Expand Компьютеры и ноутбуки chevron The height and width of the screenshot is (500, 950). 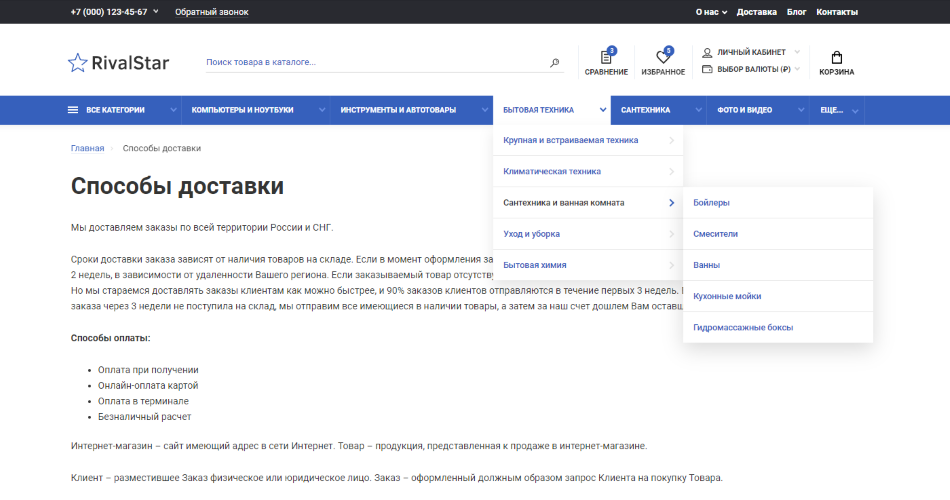322,110
